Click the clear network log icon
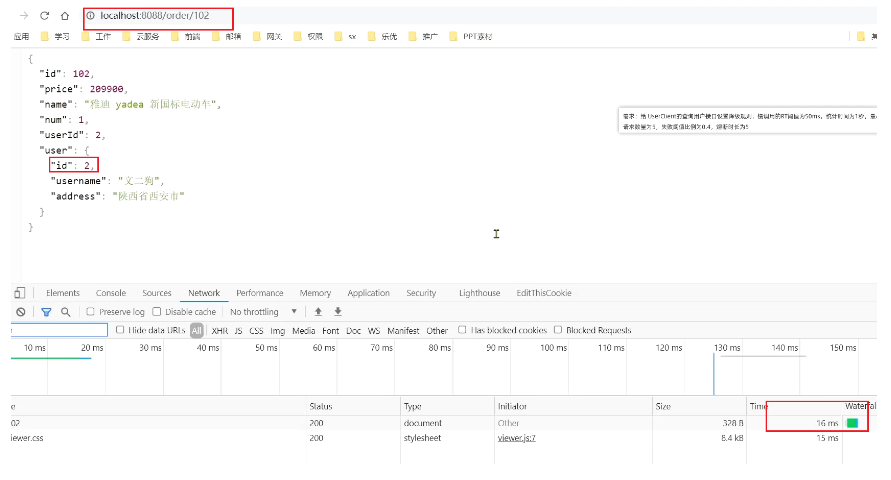The image size is (891, 480). (20, 312)
